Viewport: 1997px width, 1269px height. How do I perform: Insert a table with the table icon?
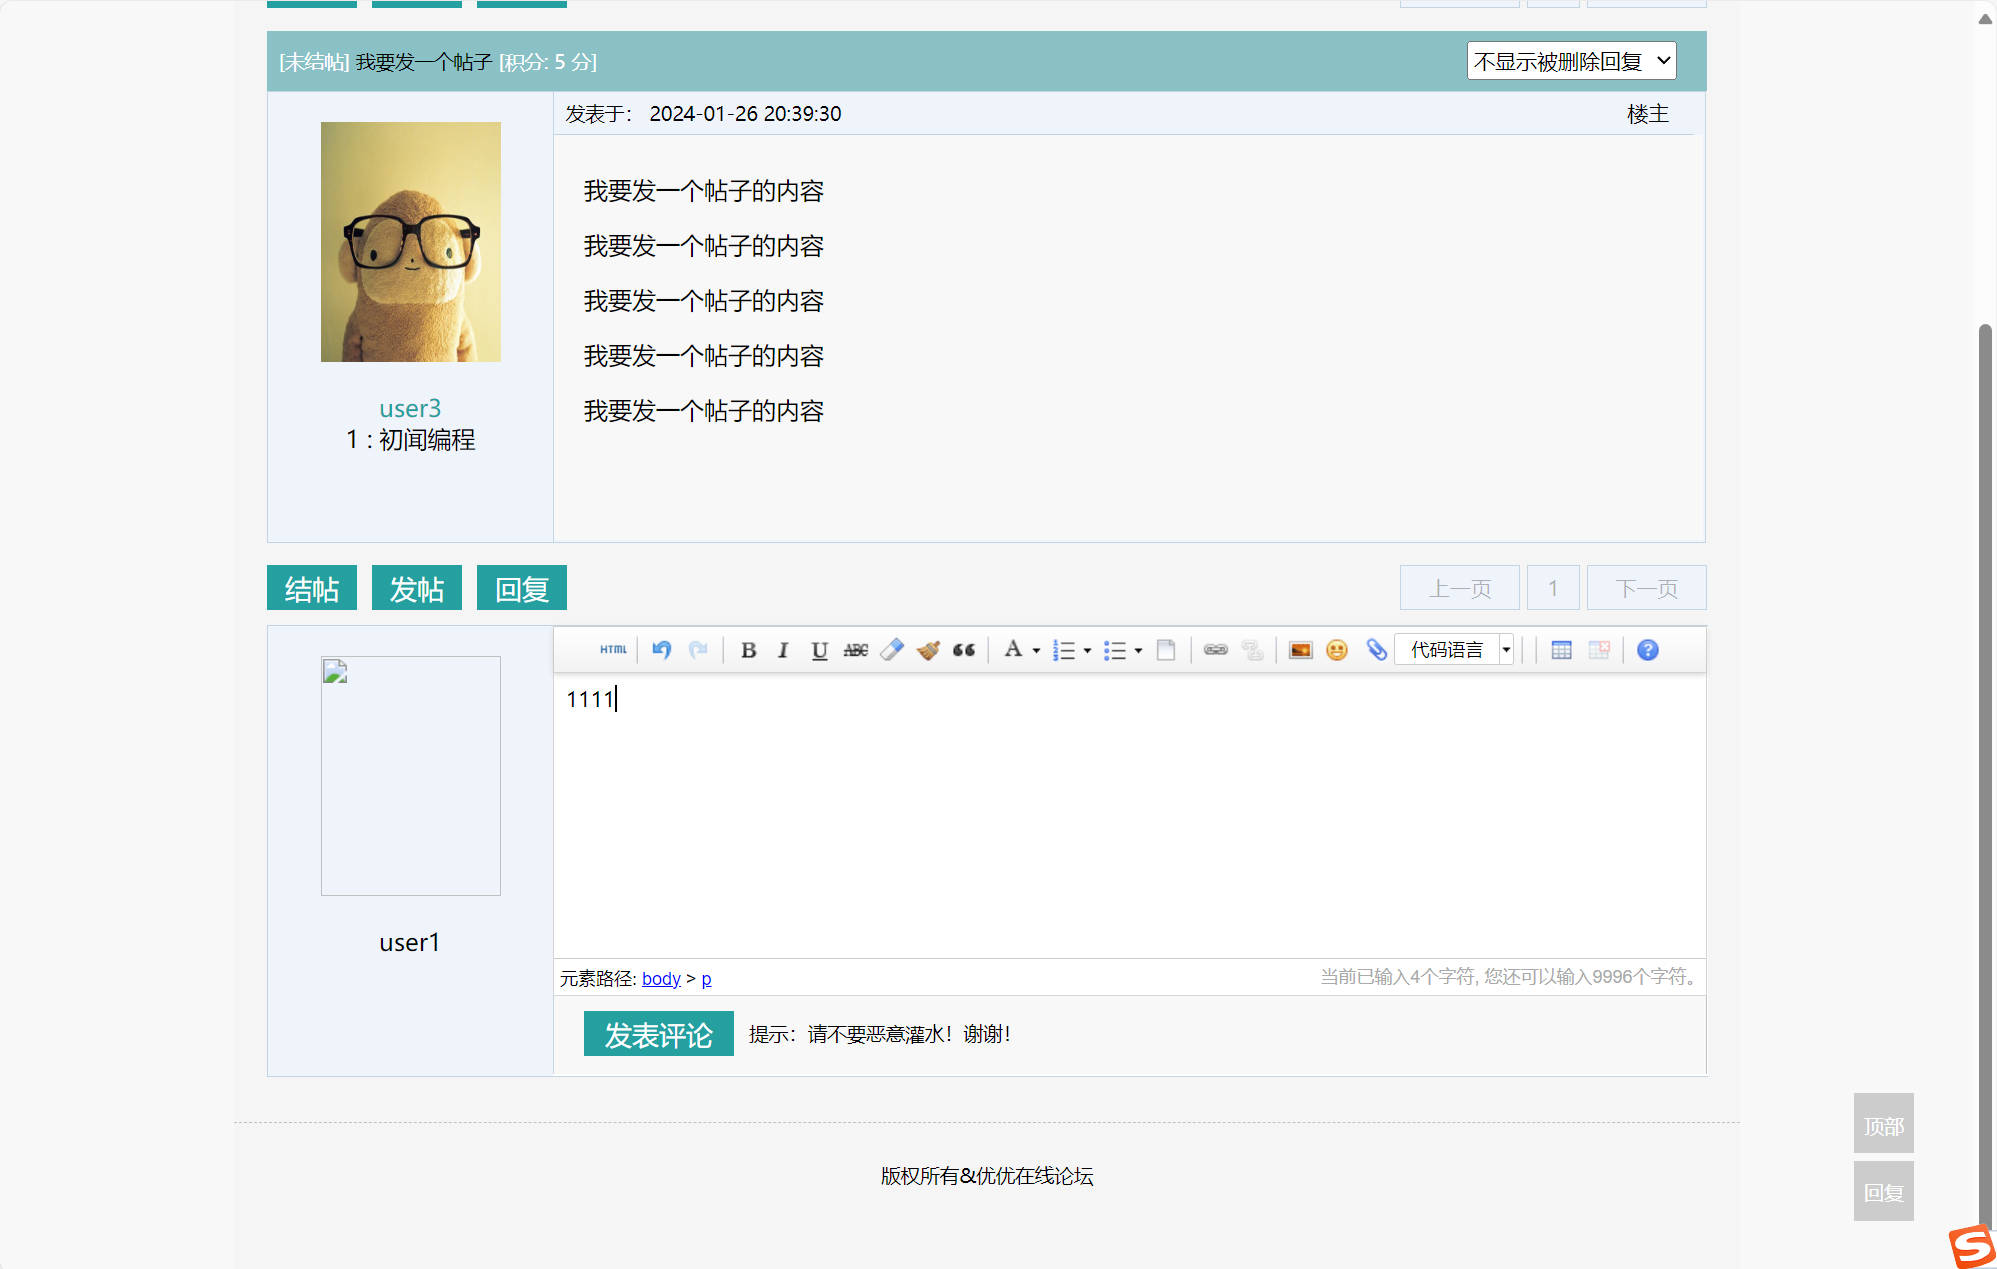[1561, 649]
